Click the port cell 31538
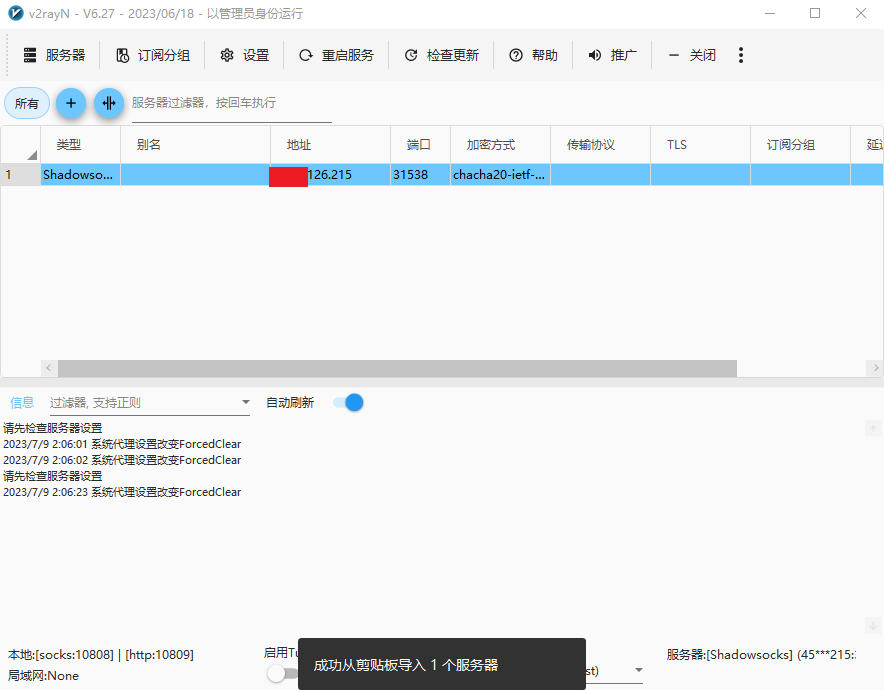884x690 pixels. pos(420,175)
